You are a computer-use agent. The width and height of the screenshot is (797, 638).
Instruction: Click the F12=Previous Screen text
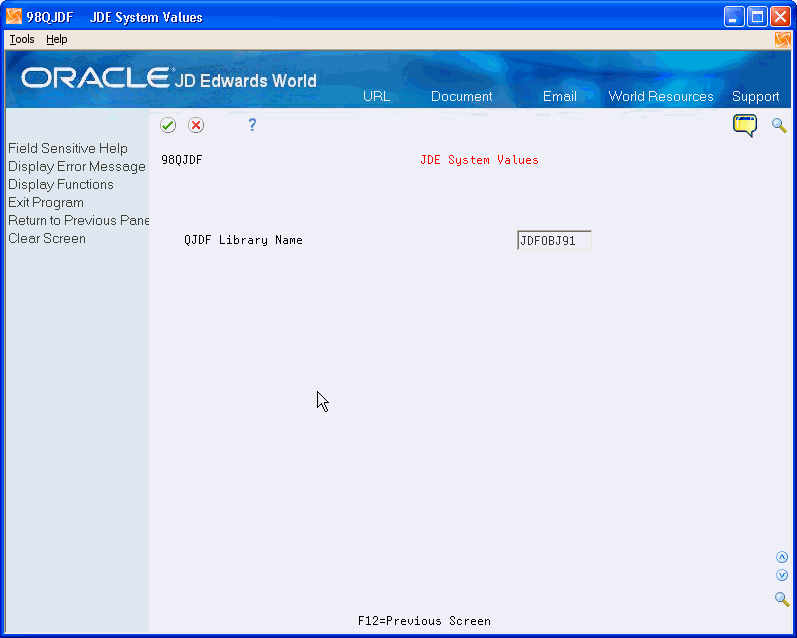click(424, 621)
